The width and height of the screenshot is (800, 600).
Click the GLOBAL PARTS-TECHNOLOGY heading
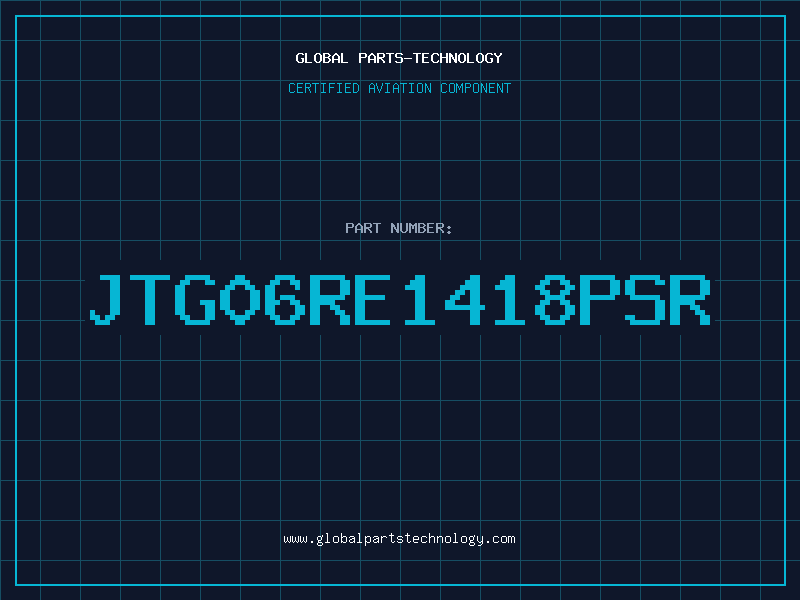[x=399, y=58]
